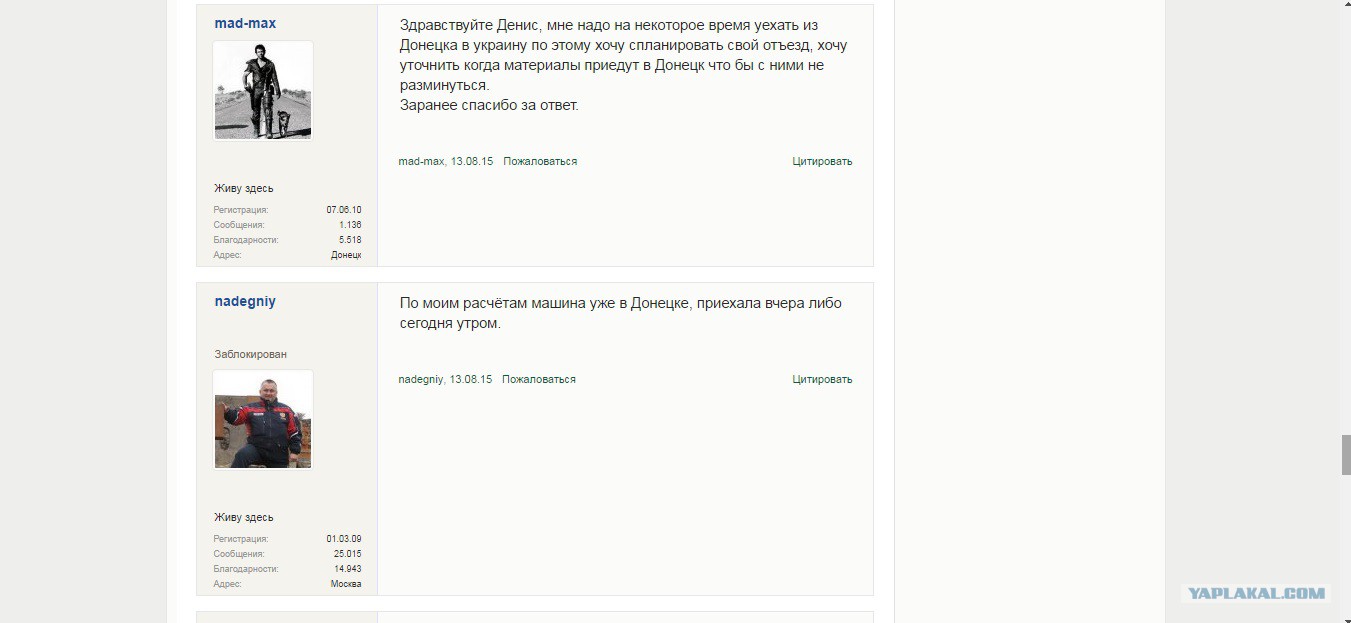
Task: Click mad-max message text body
Action: pyautogui.click(x=624, y=65)
